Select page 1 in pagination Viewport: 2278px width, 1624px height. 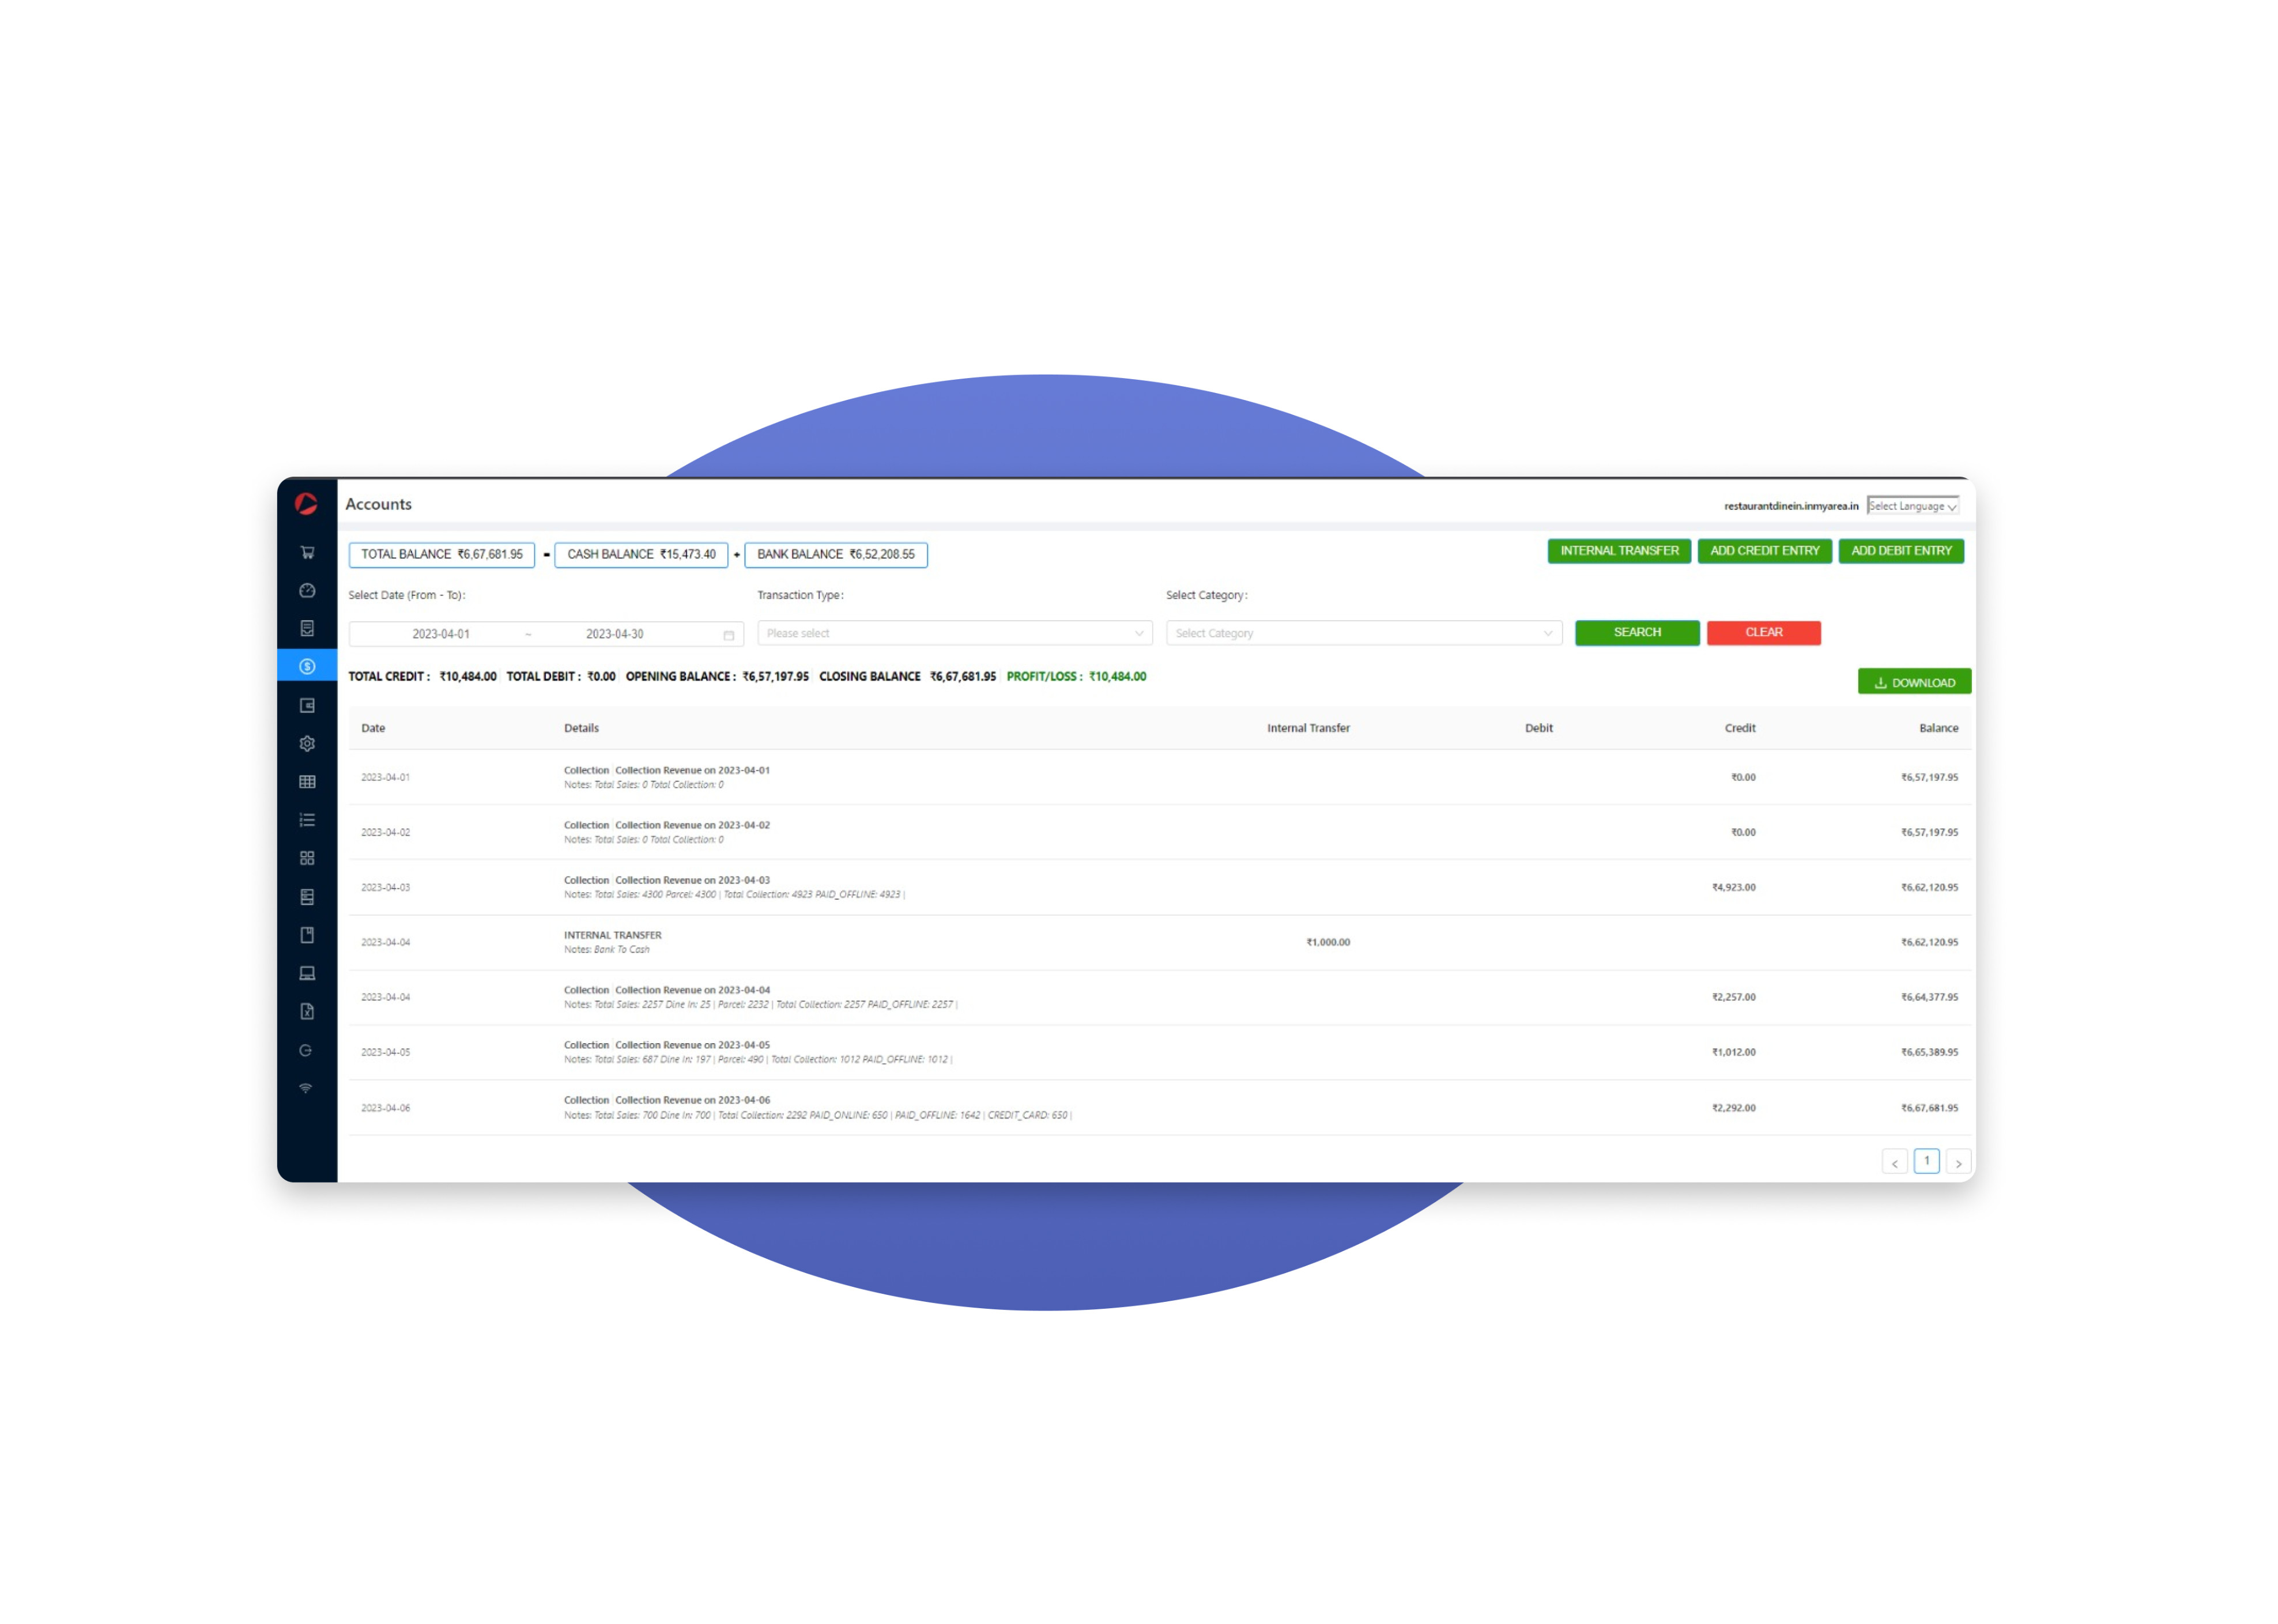[1926, 1161]
